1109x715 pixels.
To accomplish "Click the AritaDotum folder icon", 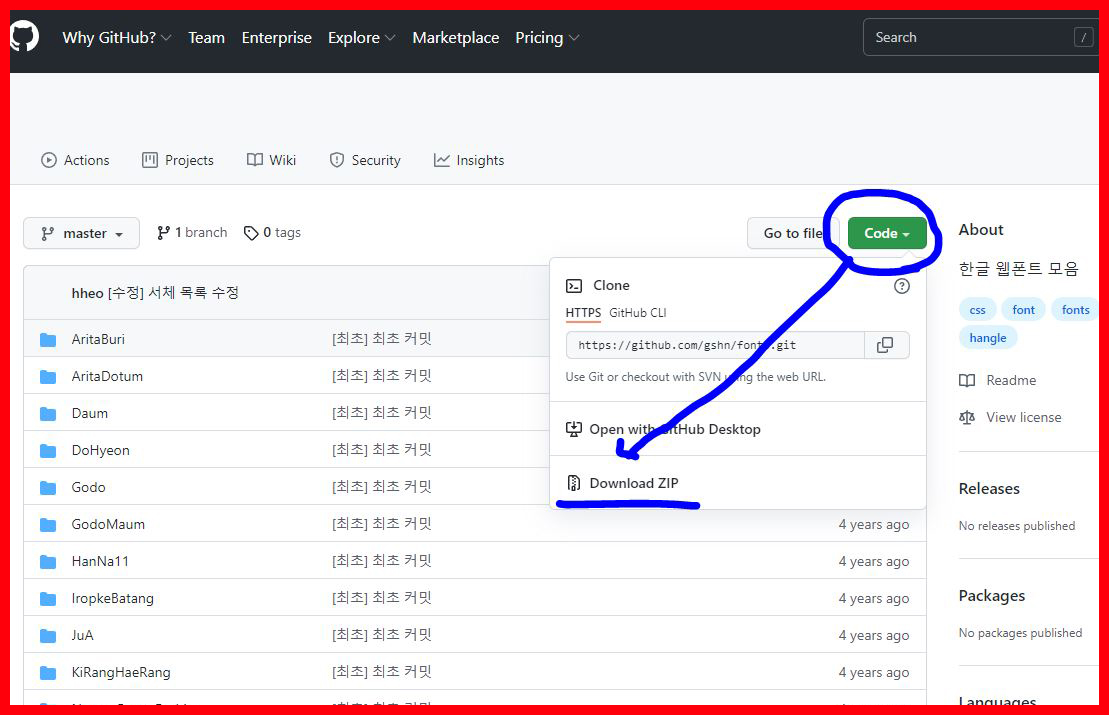I will 48,376.
